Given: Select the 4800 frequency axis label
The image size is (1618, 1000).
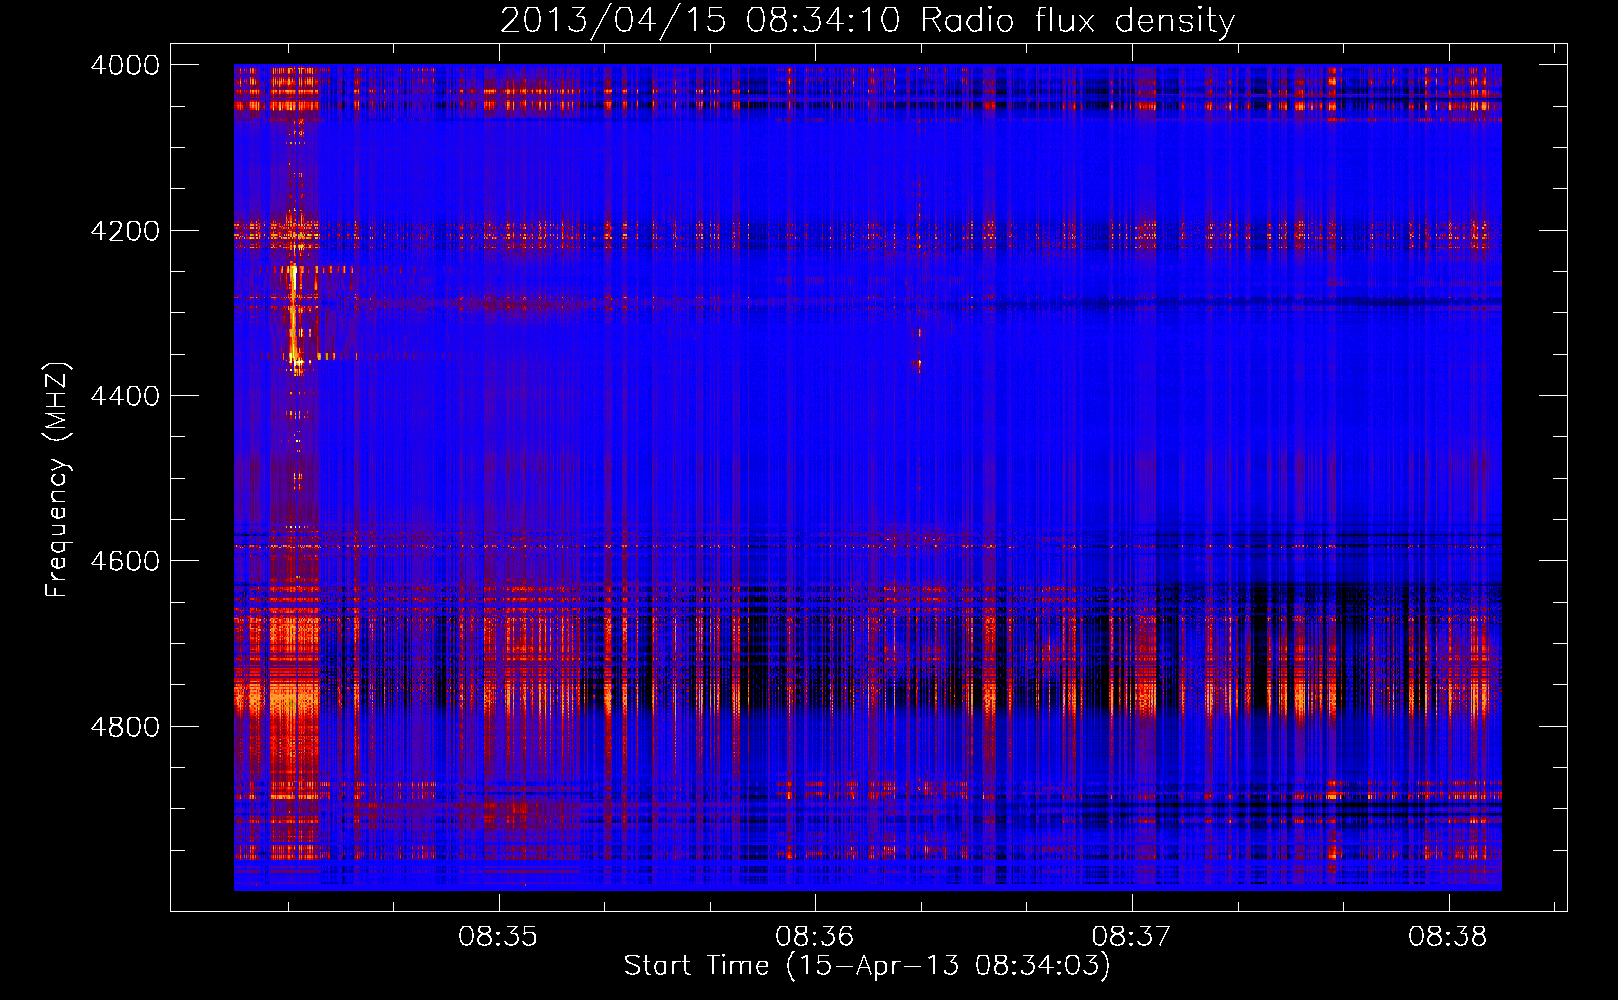Looking at the screenshot, I should point(125,727).
